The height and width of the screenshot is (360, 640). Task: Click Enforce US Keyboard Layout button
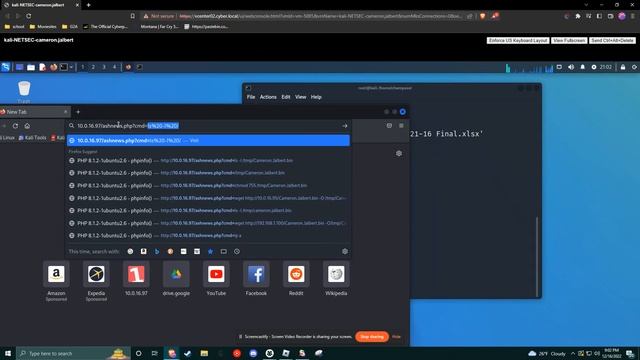click(518, 40)
